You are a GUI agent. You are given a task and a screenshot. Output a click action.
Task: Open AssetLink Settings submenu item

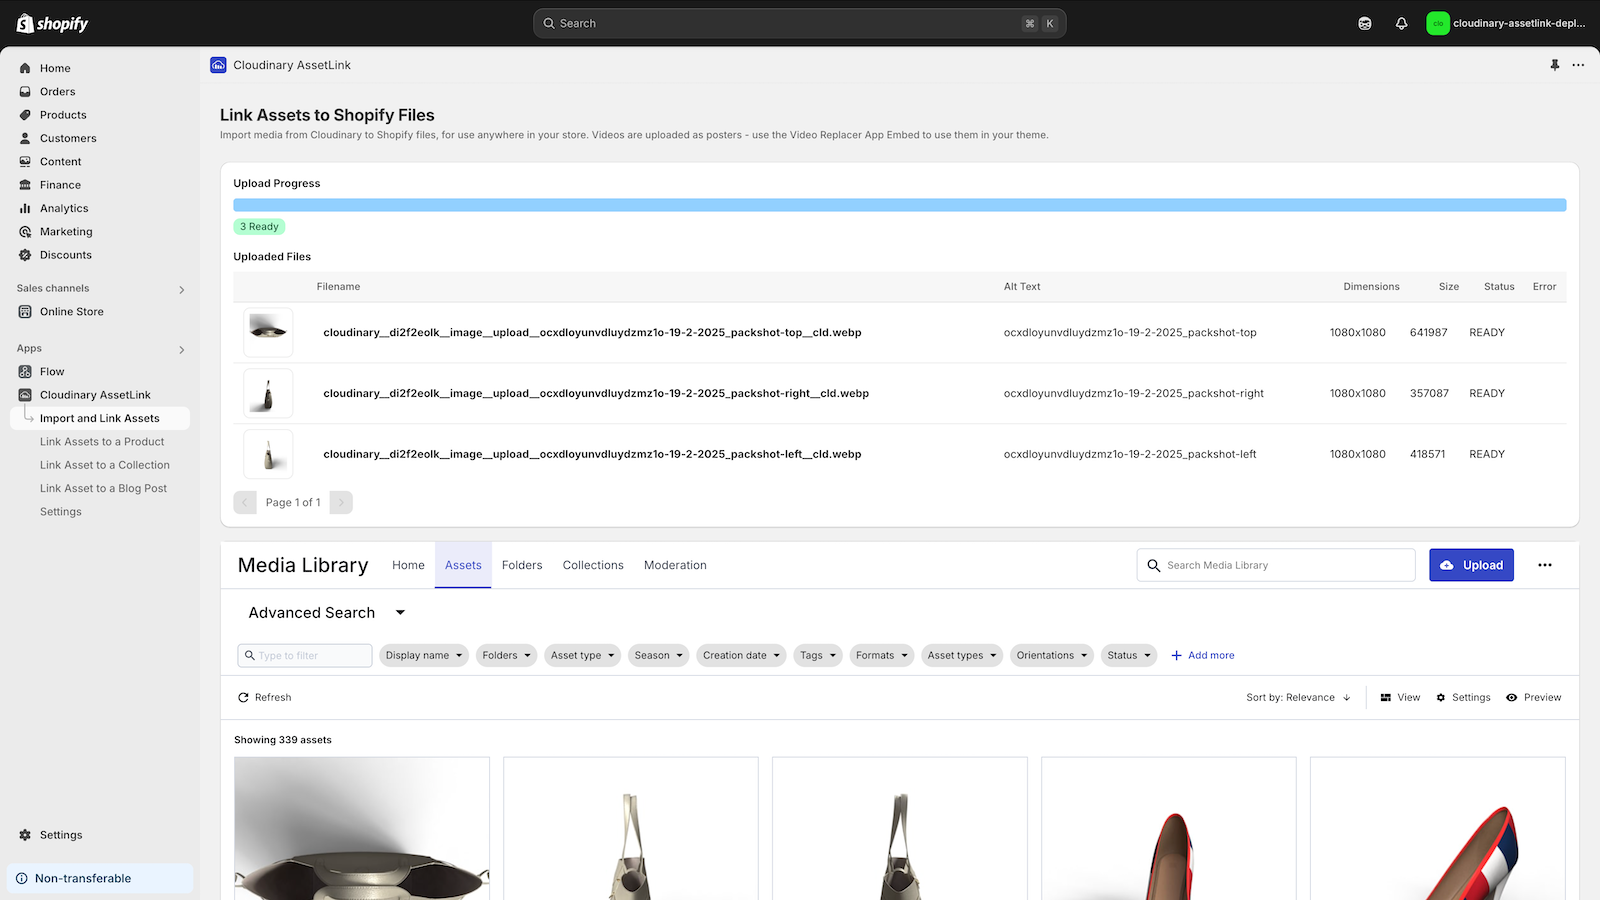tap(61, 511)
